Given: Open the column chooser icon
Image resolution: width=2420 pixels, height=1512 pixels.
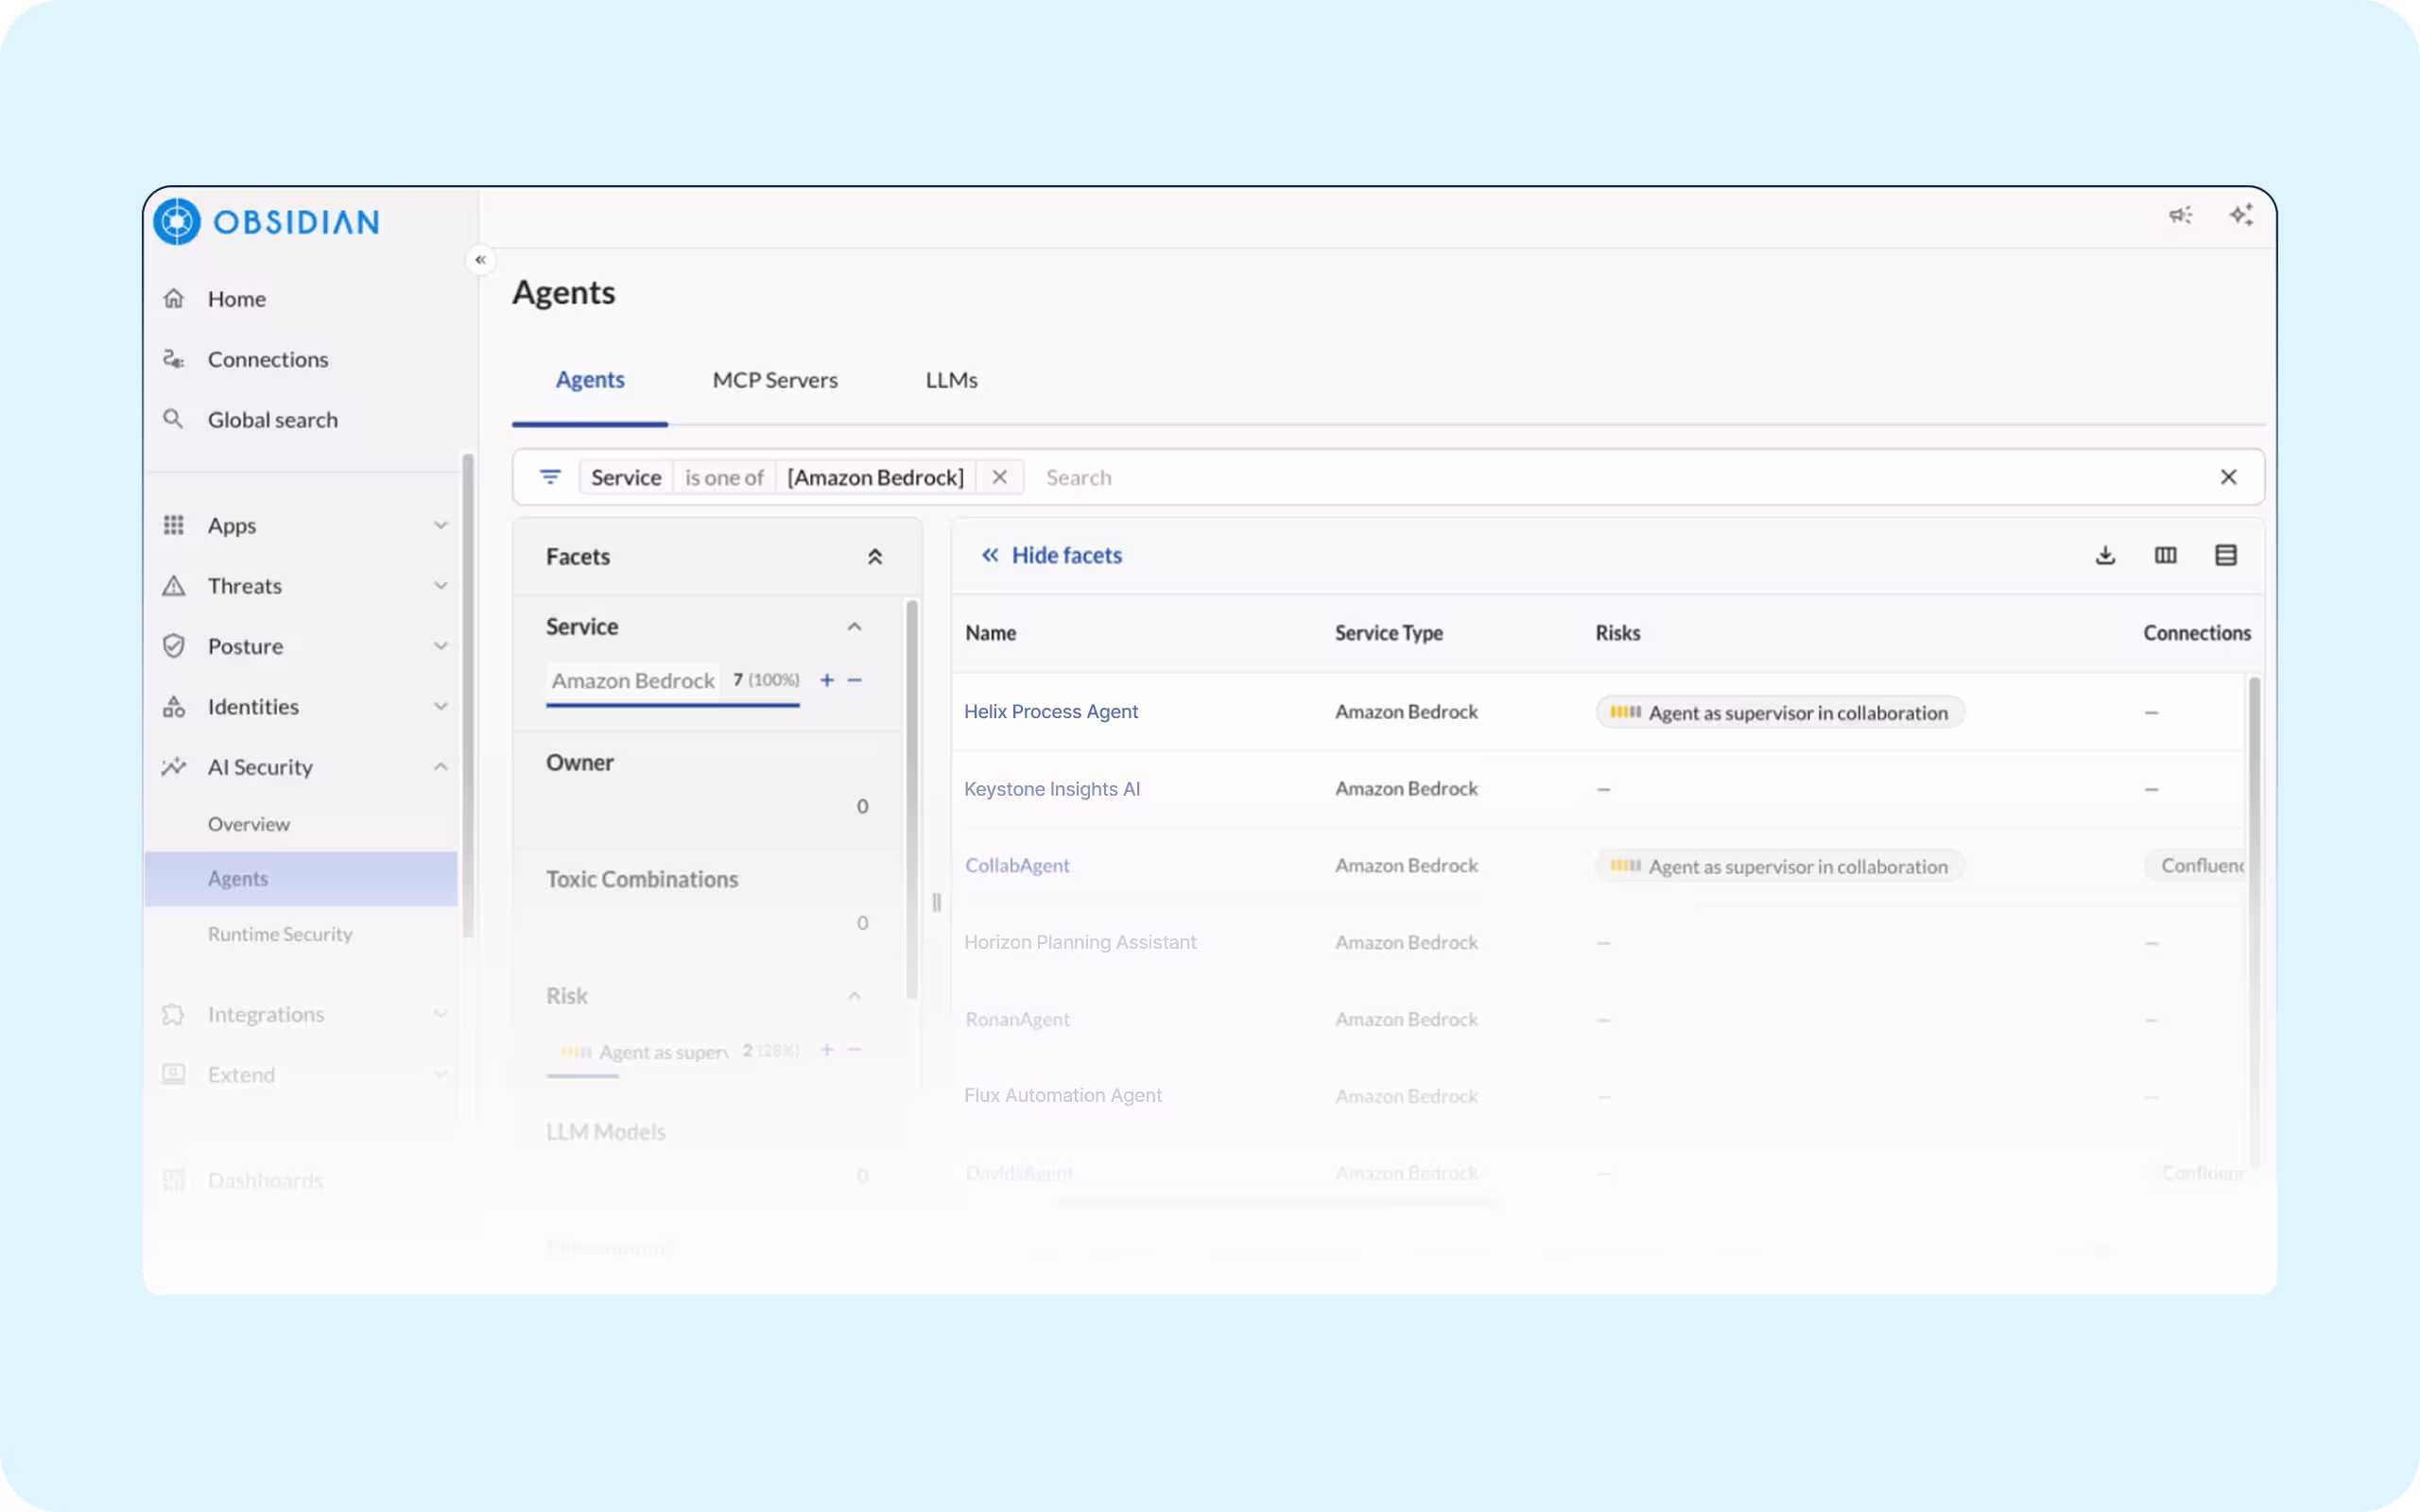Looking at the screenshot, I should [x=2165, y=555].
